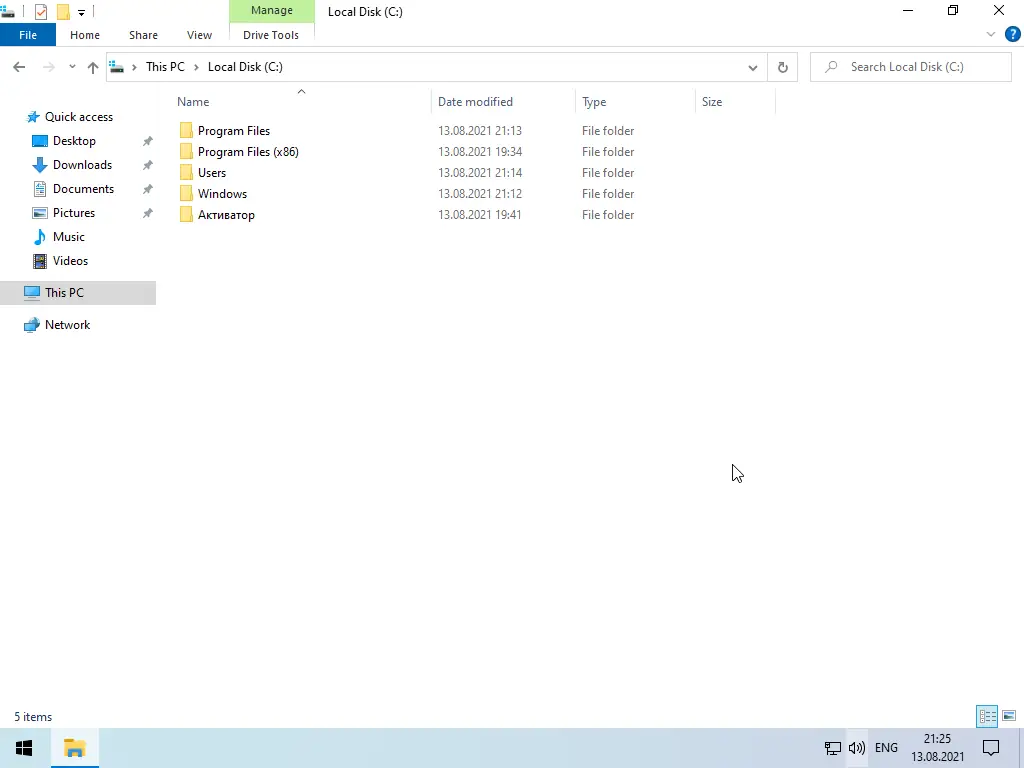Open Help with the question mark icon

(1012, 35)
